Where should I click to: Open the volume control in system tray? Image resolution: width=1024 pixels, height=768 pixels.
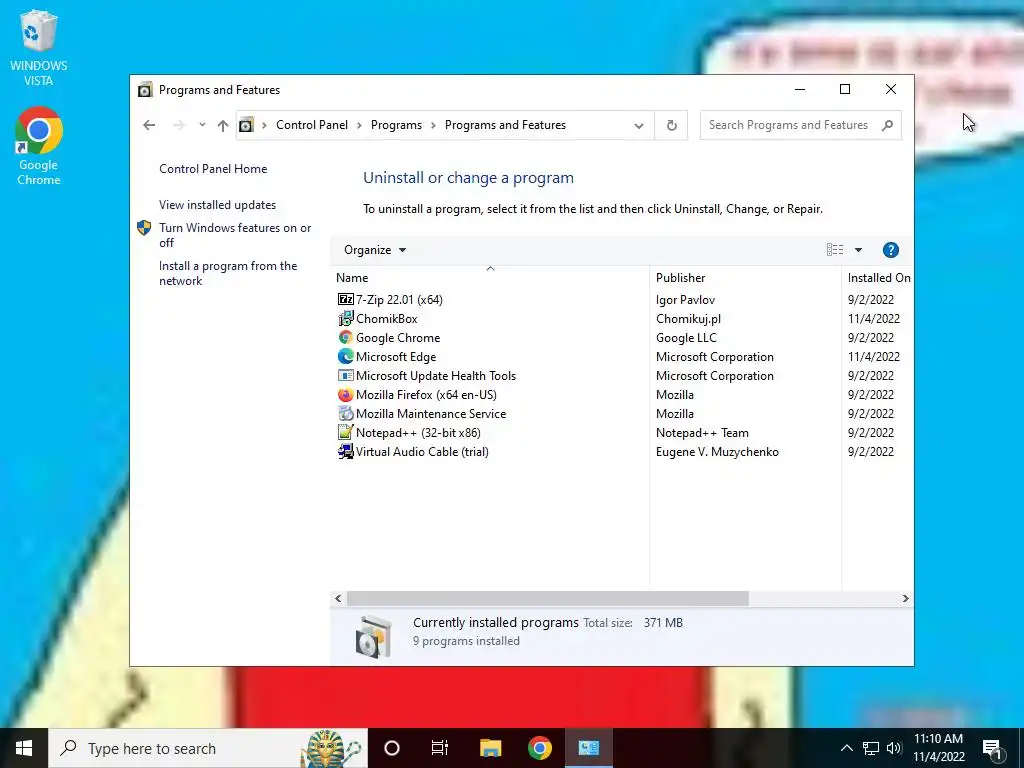tap(894, 748)
